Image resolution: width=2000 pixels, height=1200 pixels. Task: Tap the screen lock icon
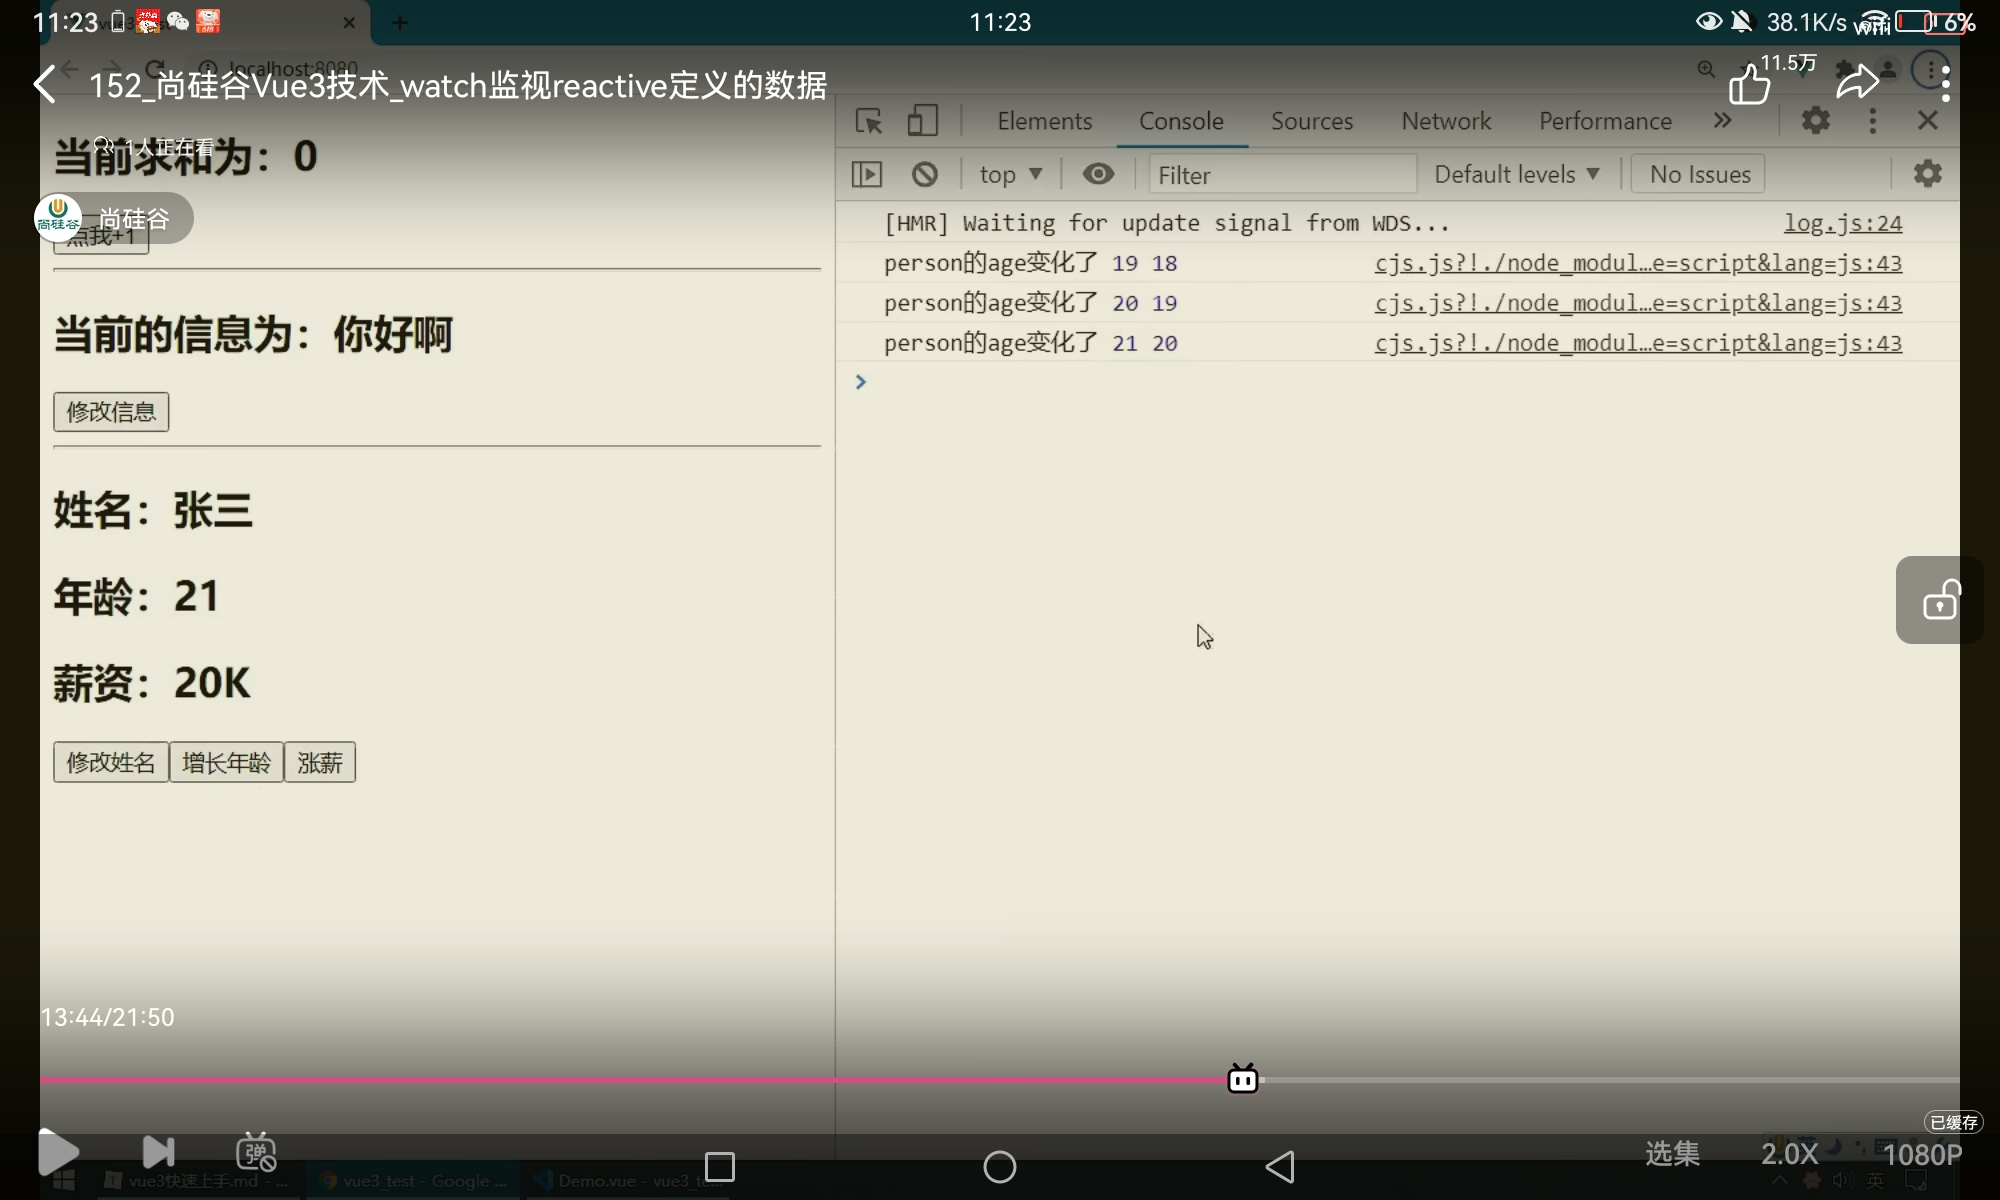coord(1940,600)
